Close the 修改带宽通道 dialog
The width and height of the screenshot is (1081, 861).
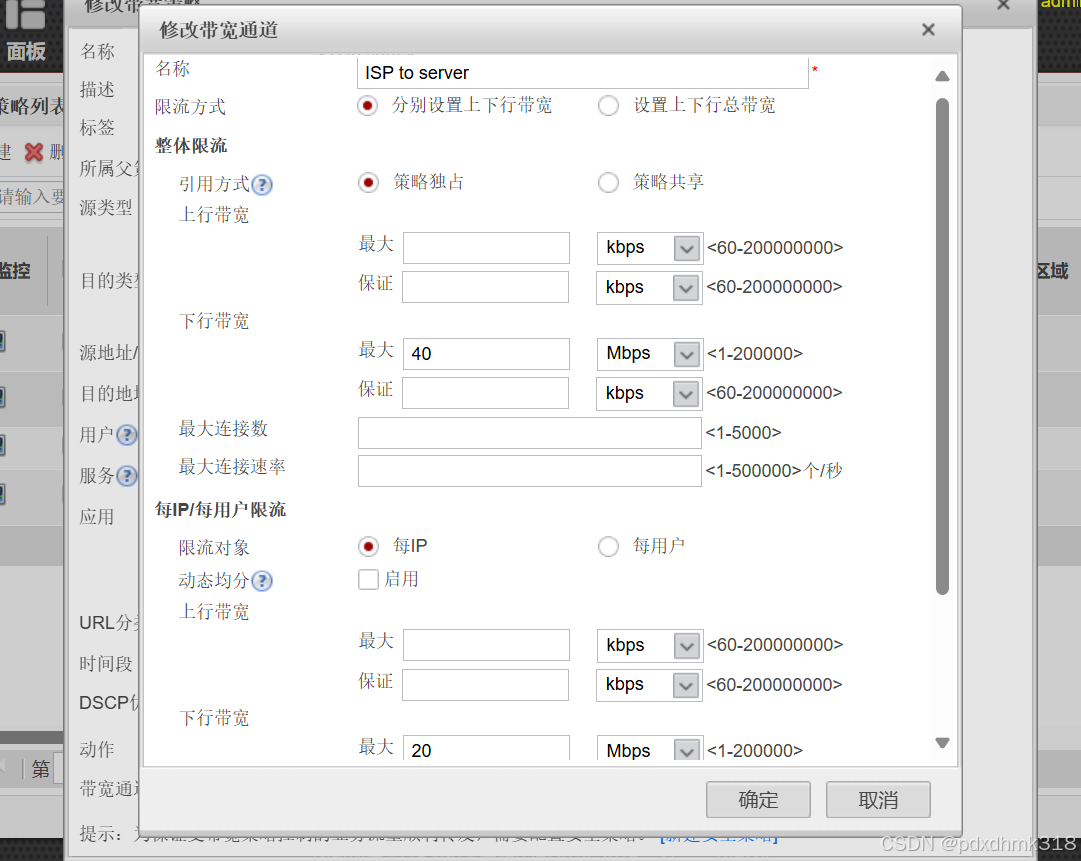928,30
